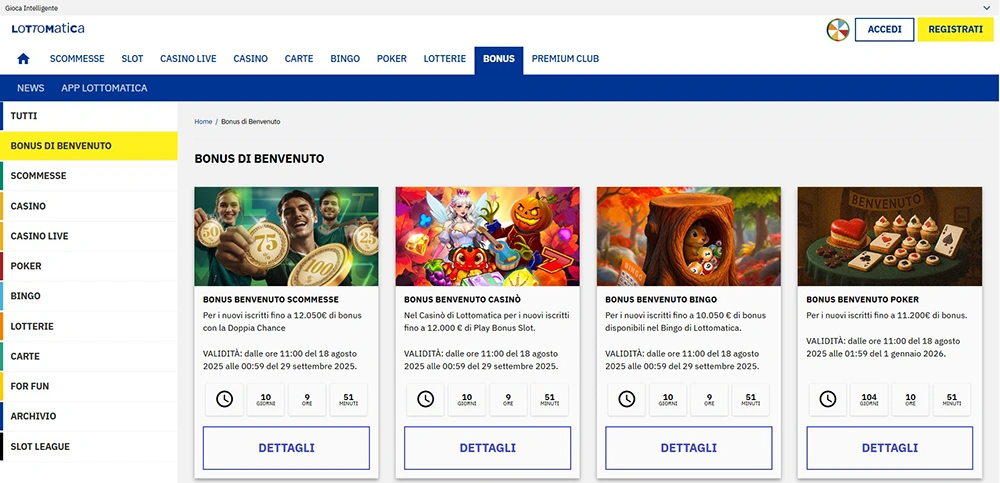1000x483 pixels.
Task: Click the Bingo bonus squirrel image
Action: tap(689, 236)
